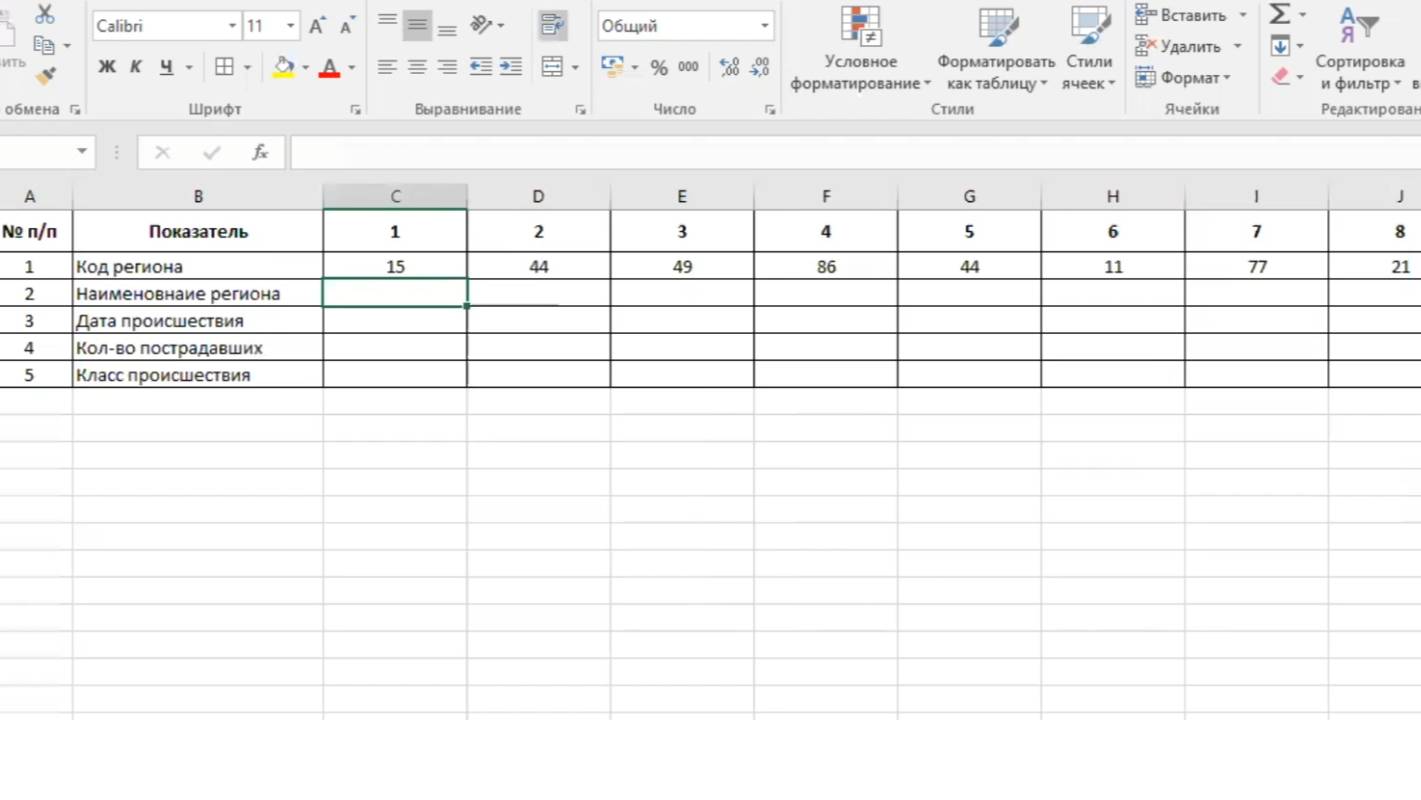This screenshot has width=1421, height=800.
Task: Expand the Удалить dropdown arrow
Action: click(x=1237, y=46)
